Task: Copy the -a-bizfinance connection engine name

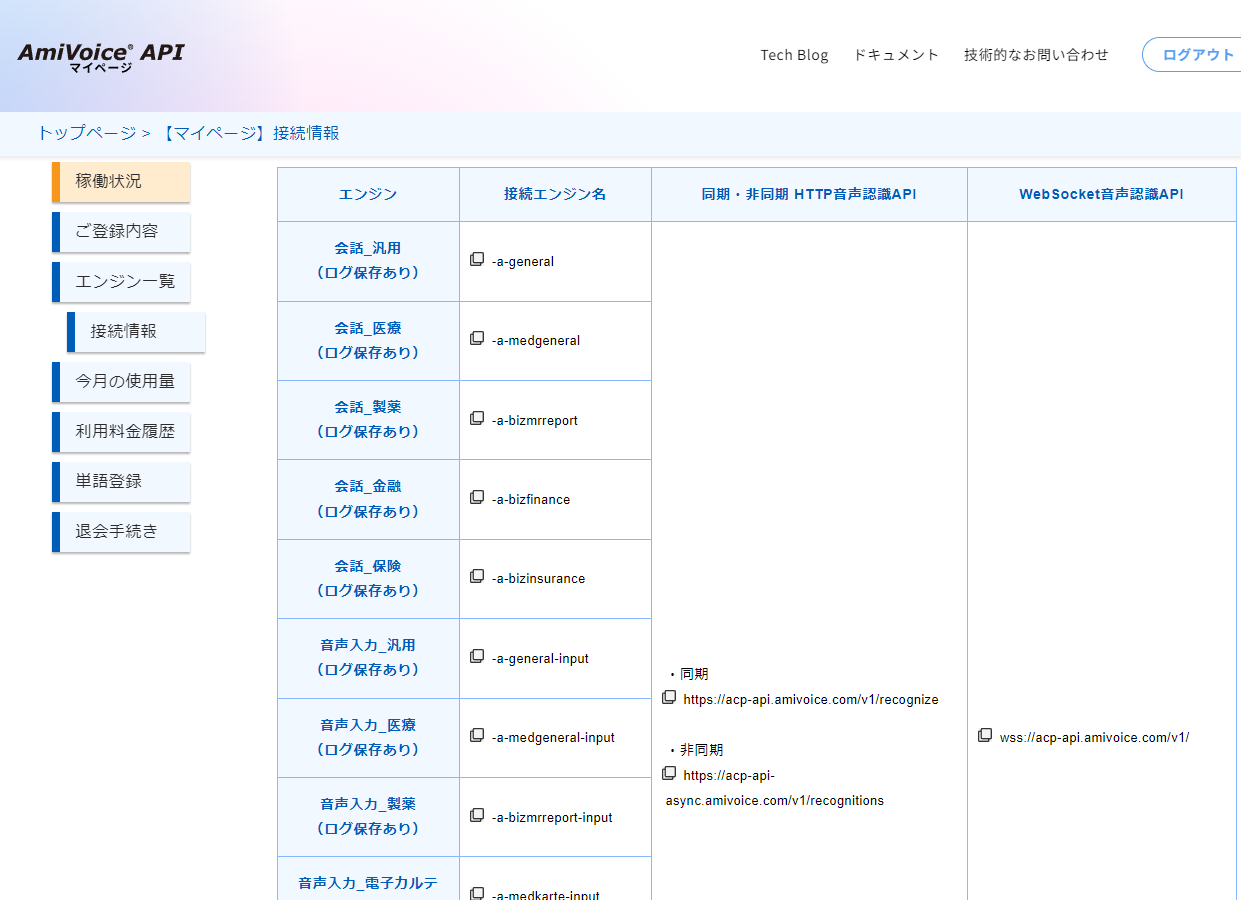Action: (x=477, y=496)
